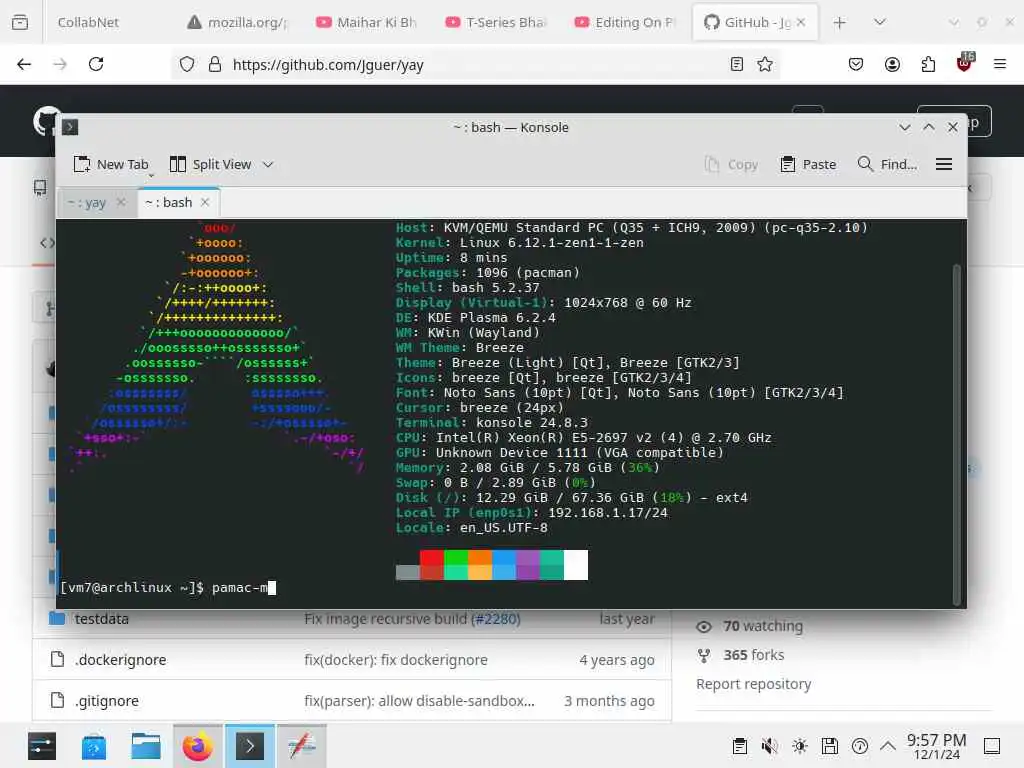This screenshot has height=768, width=1024.
Task: Close the GitHub browser tab
Action: (x=801, y=22)
